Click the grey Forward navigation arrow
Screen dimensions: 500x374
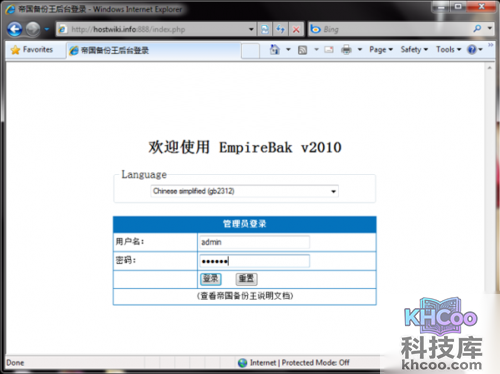tap(33, 29)
